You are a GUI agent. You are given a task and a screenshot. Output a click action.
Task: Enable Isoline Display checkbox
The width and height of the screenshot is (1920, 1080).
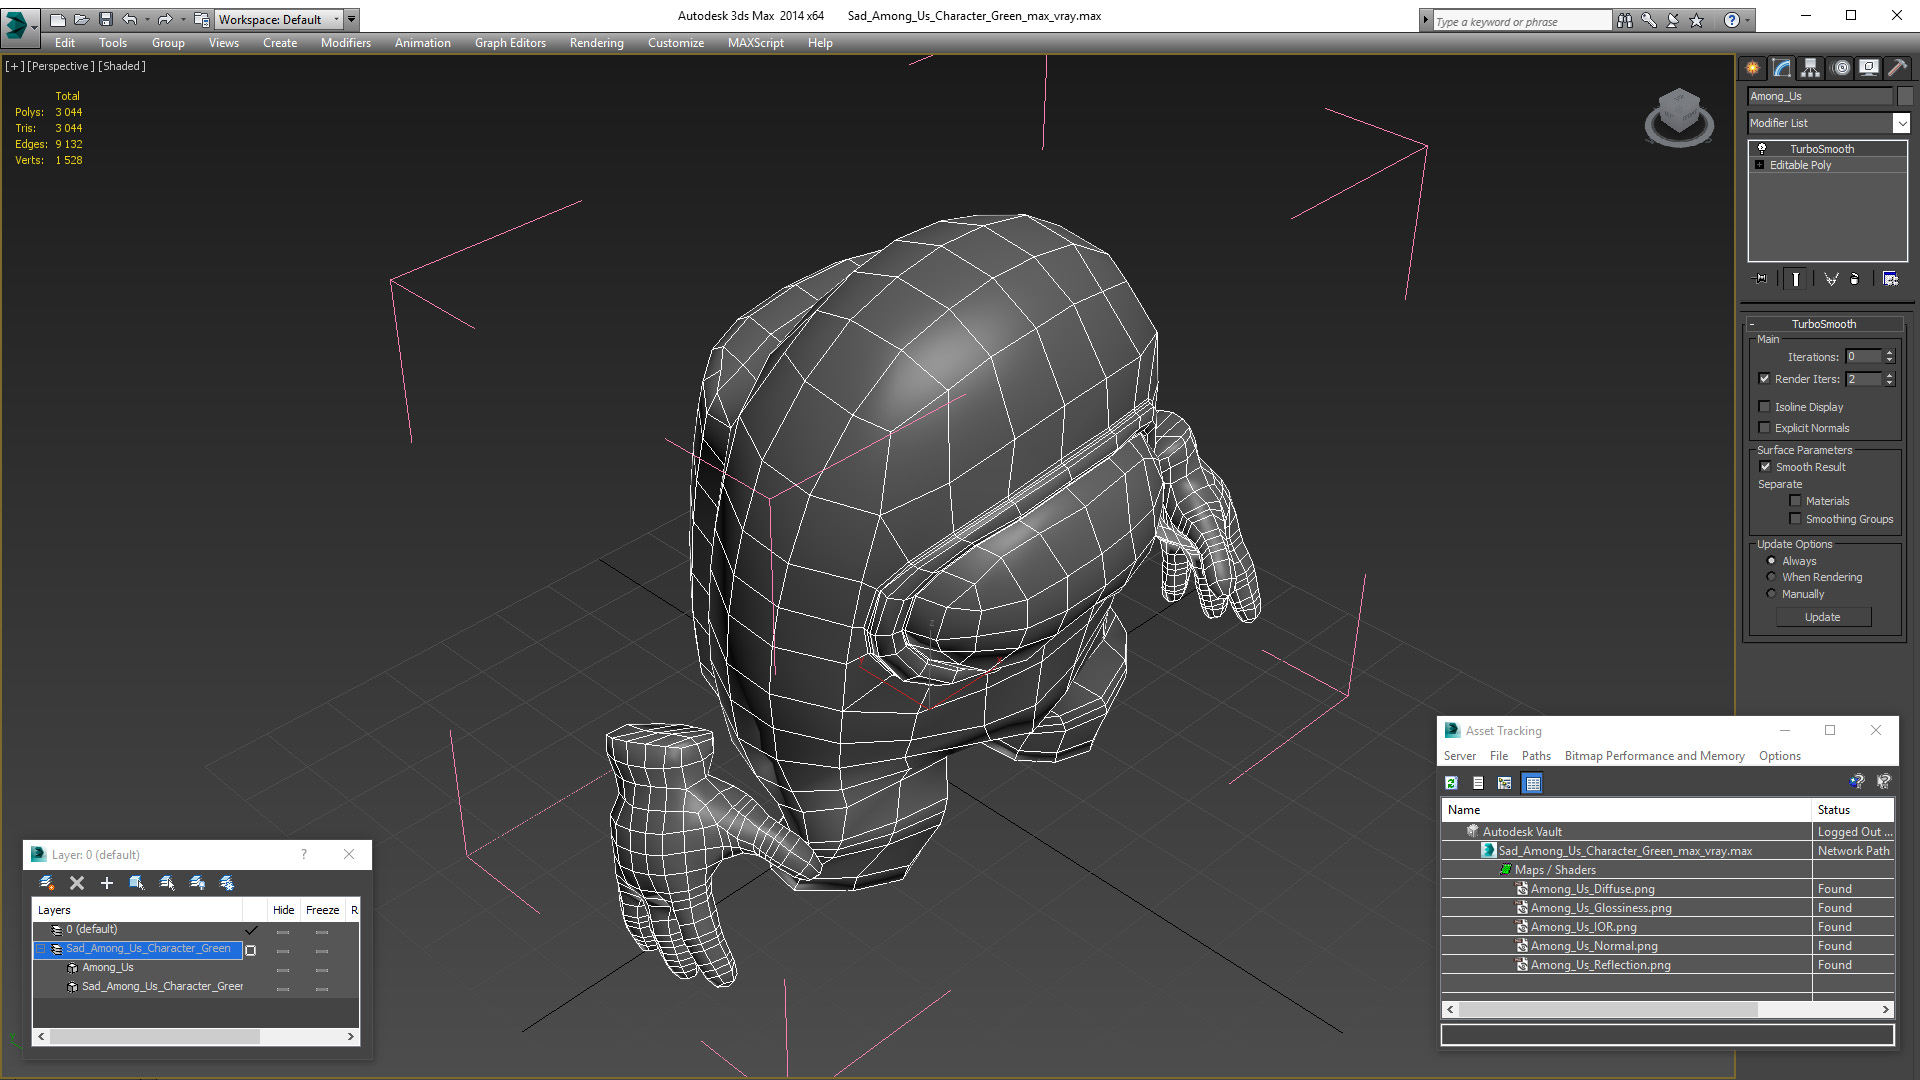pyautogui.click(x=1765, y=407)
